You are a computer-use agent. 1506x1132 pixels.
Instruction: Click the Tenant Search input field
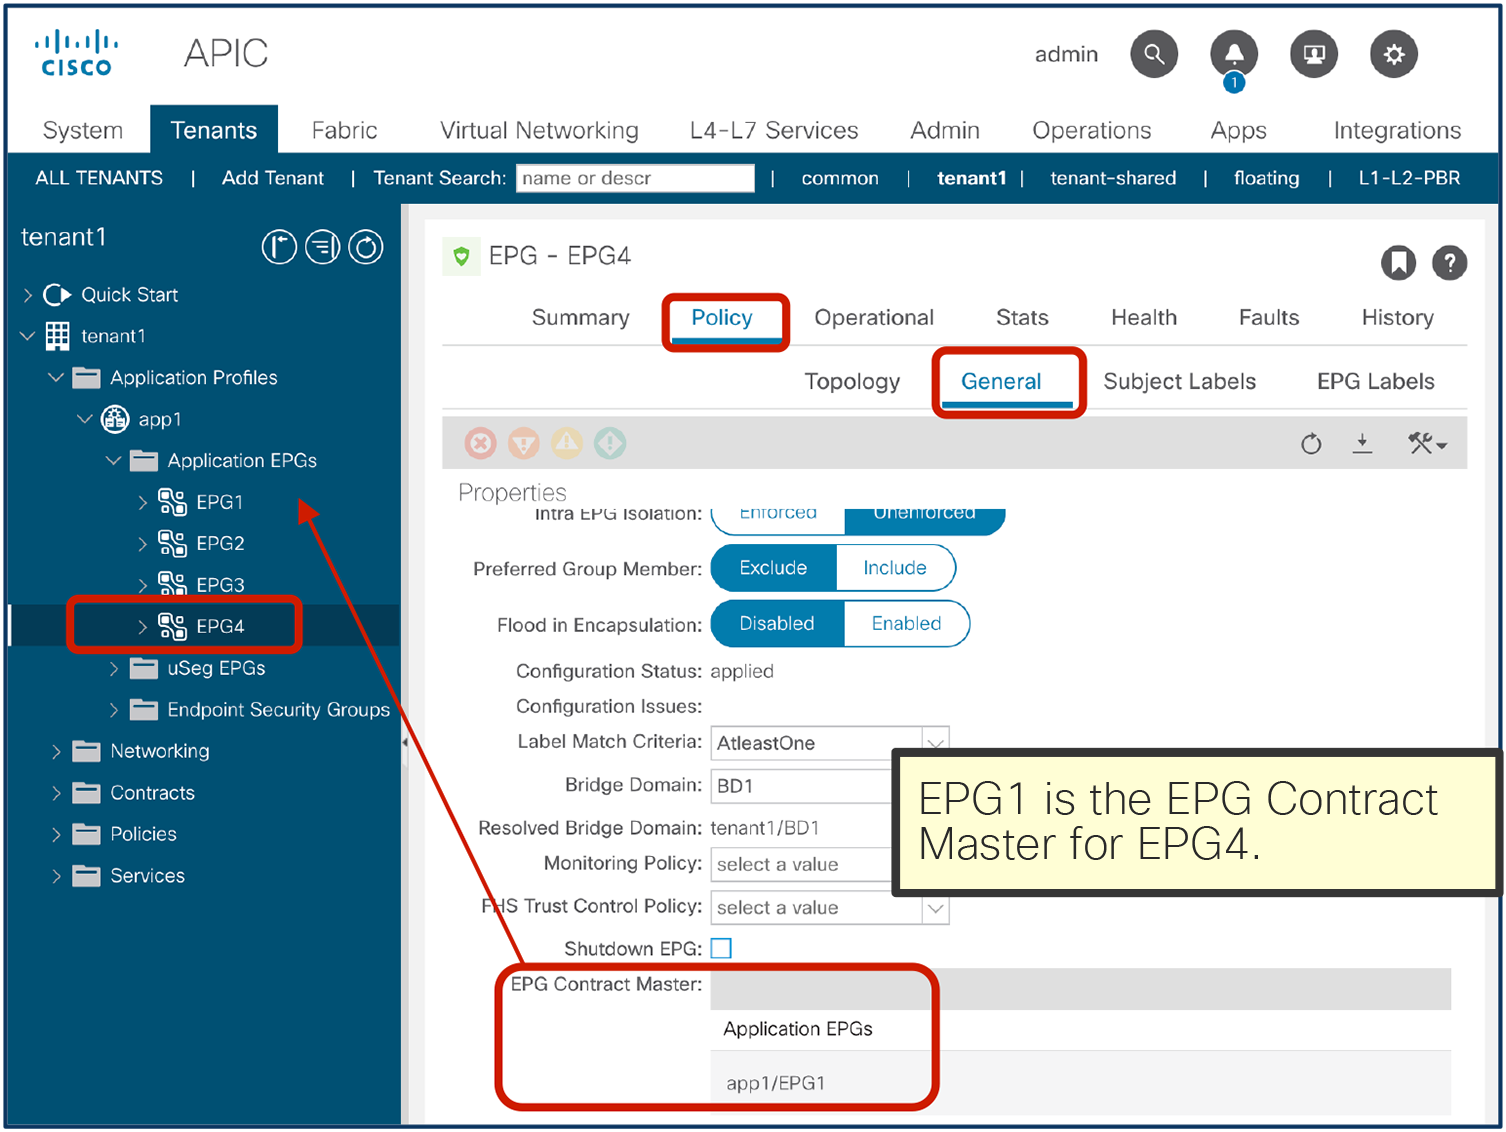pos(635,178)
